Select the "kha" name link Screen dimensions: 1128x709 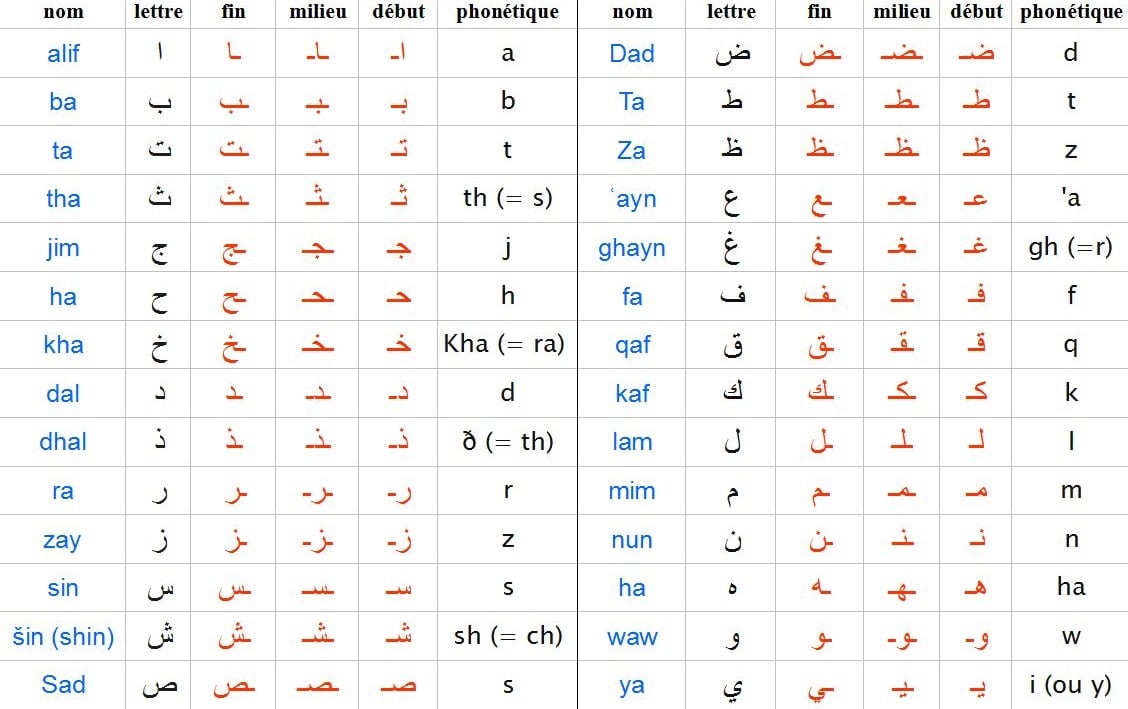click(x=63, y=345)
